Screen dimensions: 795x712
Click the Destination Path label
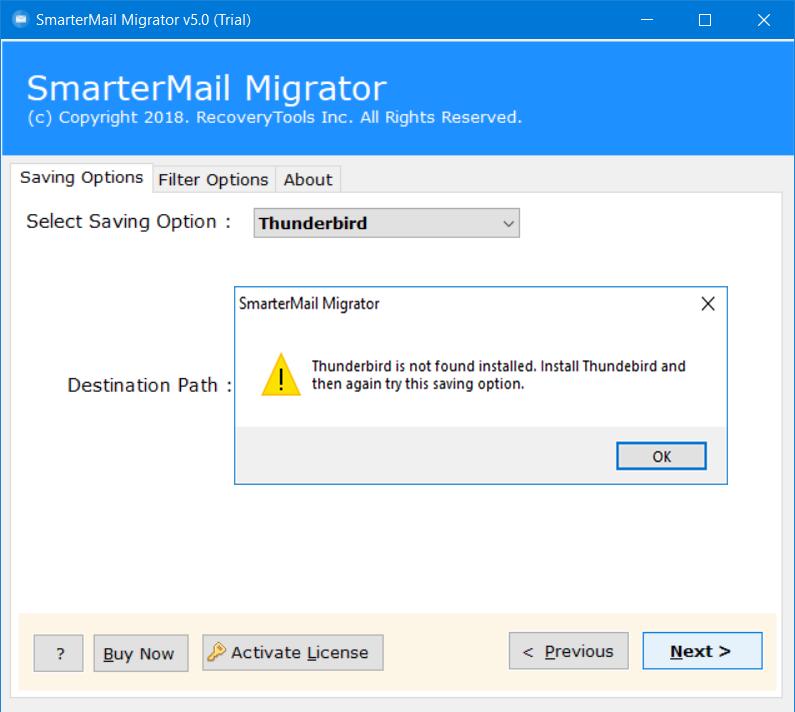150,385
